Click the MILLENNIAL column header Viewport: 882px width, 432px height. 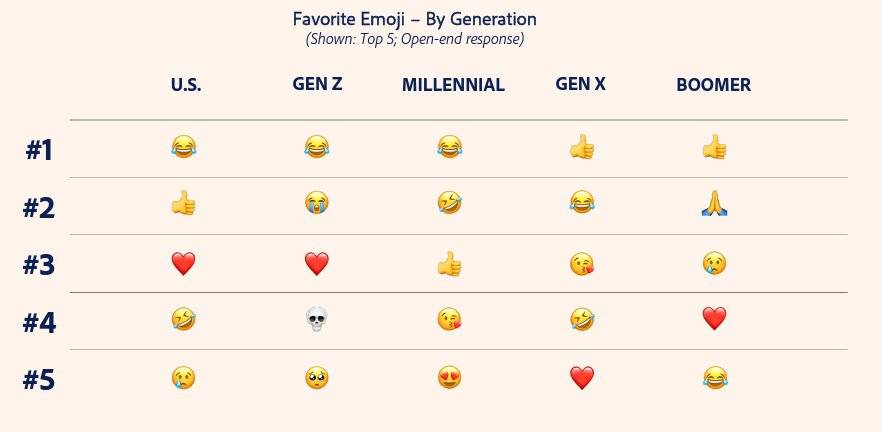coord(453,85)
